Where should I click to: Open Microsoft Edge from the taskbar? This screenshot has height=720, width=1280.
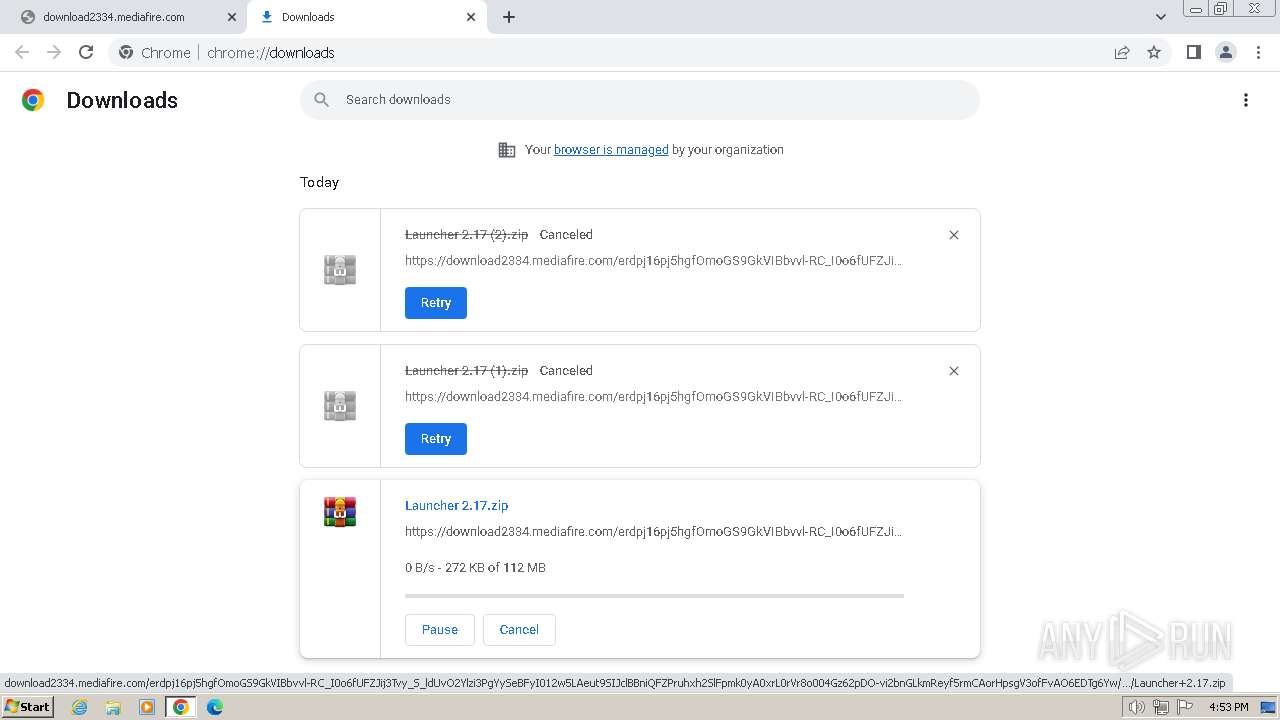(x=214, y=707)
